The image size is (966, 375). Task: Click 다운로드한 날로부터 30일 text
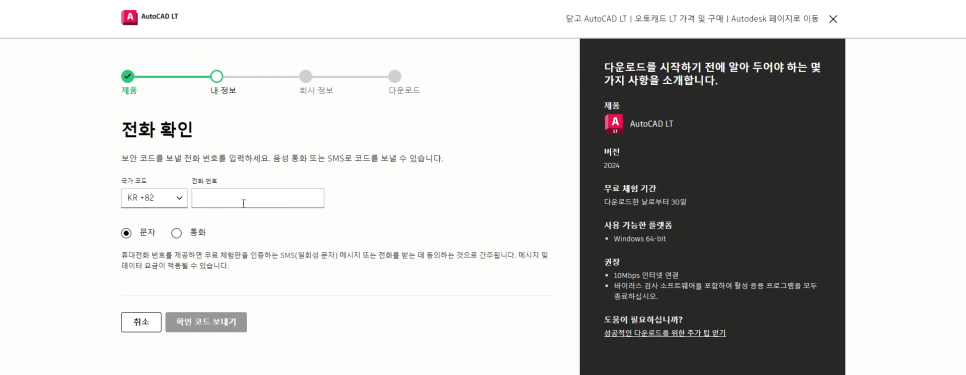pos(645,202)
